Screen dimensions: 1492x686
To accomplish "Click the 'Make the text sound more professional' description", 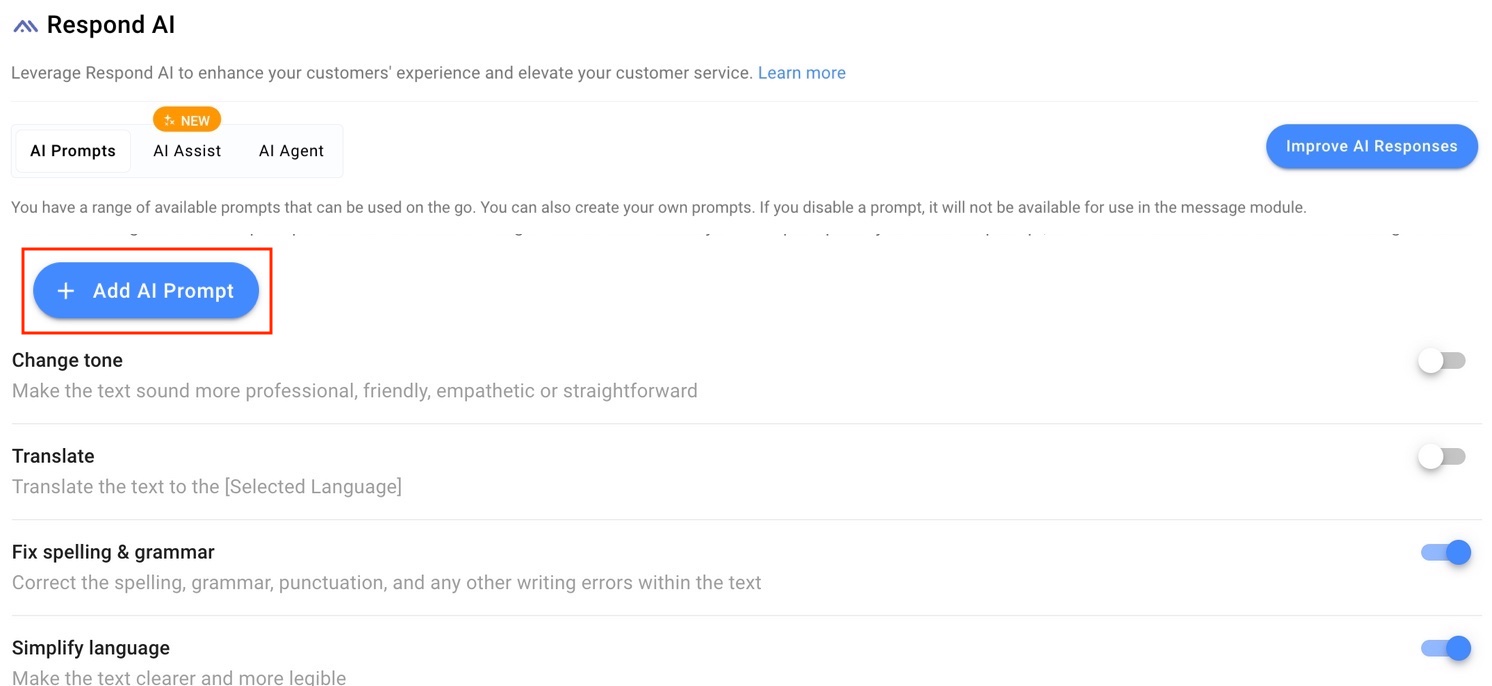I will tap(355, 391).
